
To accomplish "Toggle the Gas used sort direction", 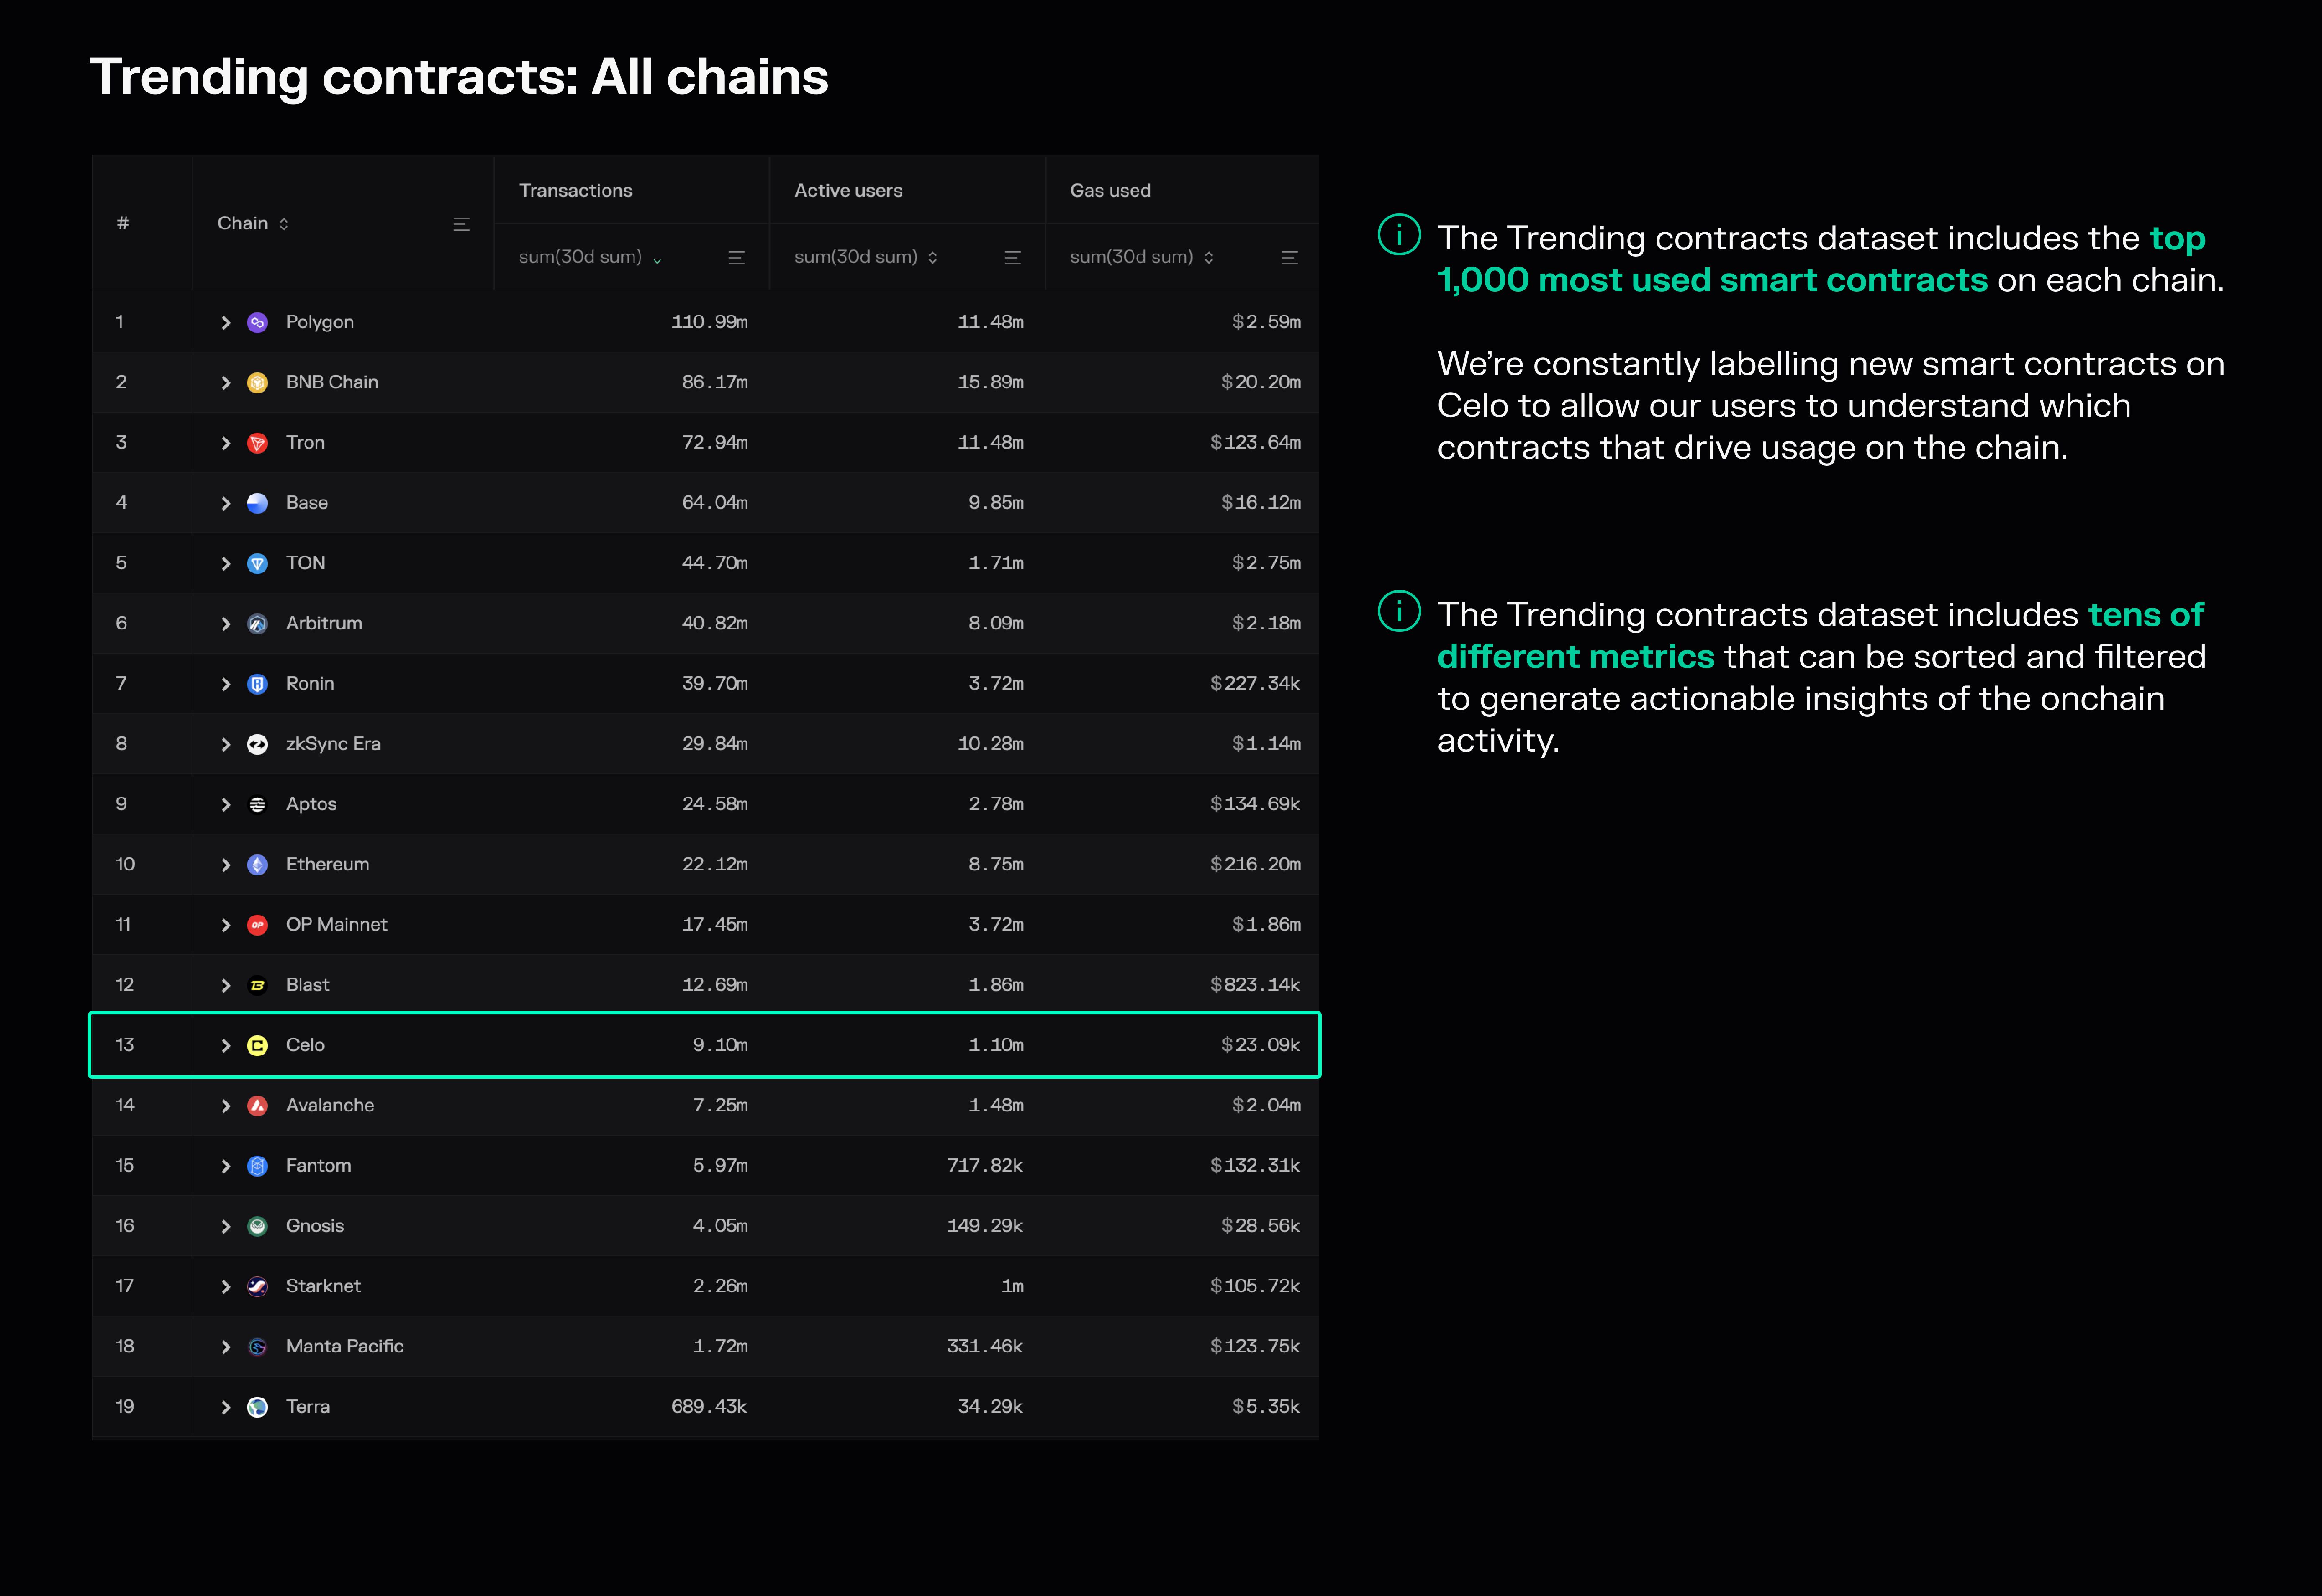I will pos(1210,257).
